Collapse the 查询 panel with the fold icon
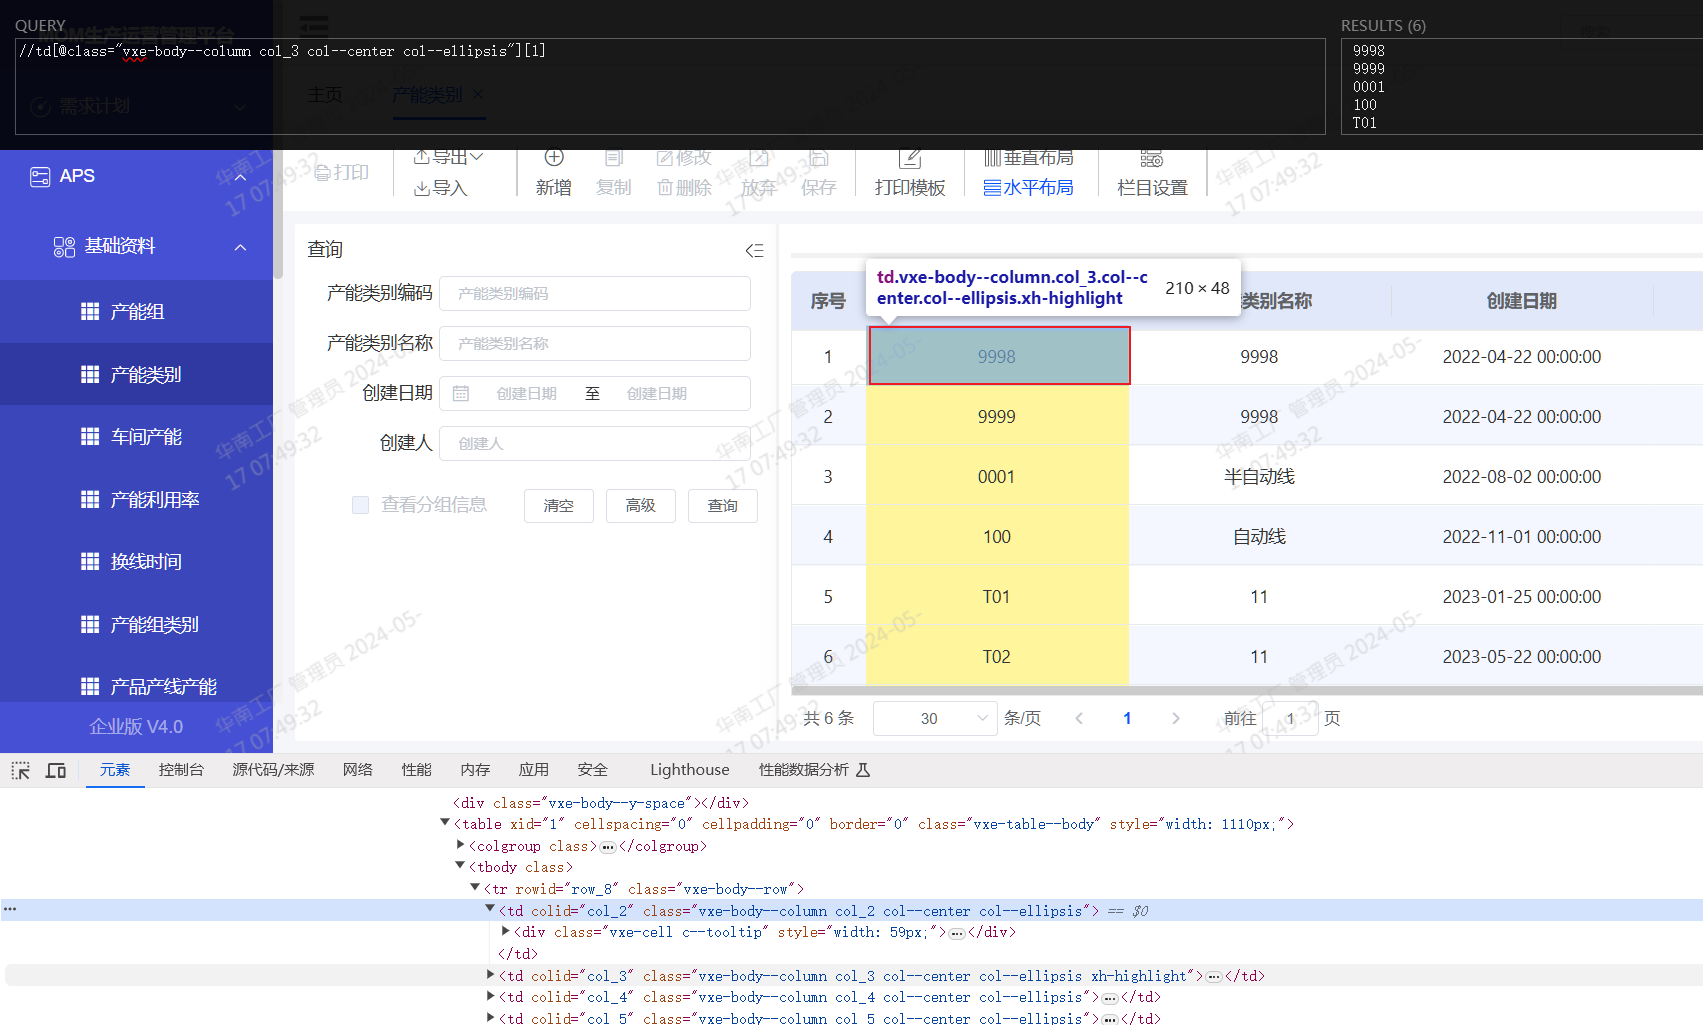 coord(754,250)
